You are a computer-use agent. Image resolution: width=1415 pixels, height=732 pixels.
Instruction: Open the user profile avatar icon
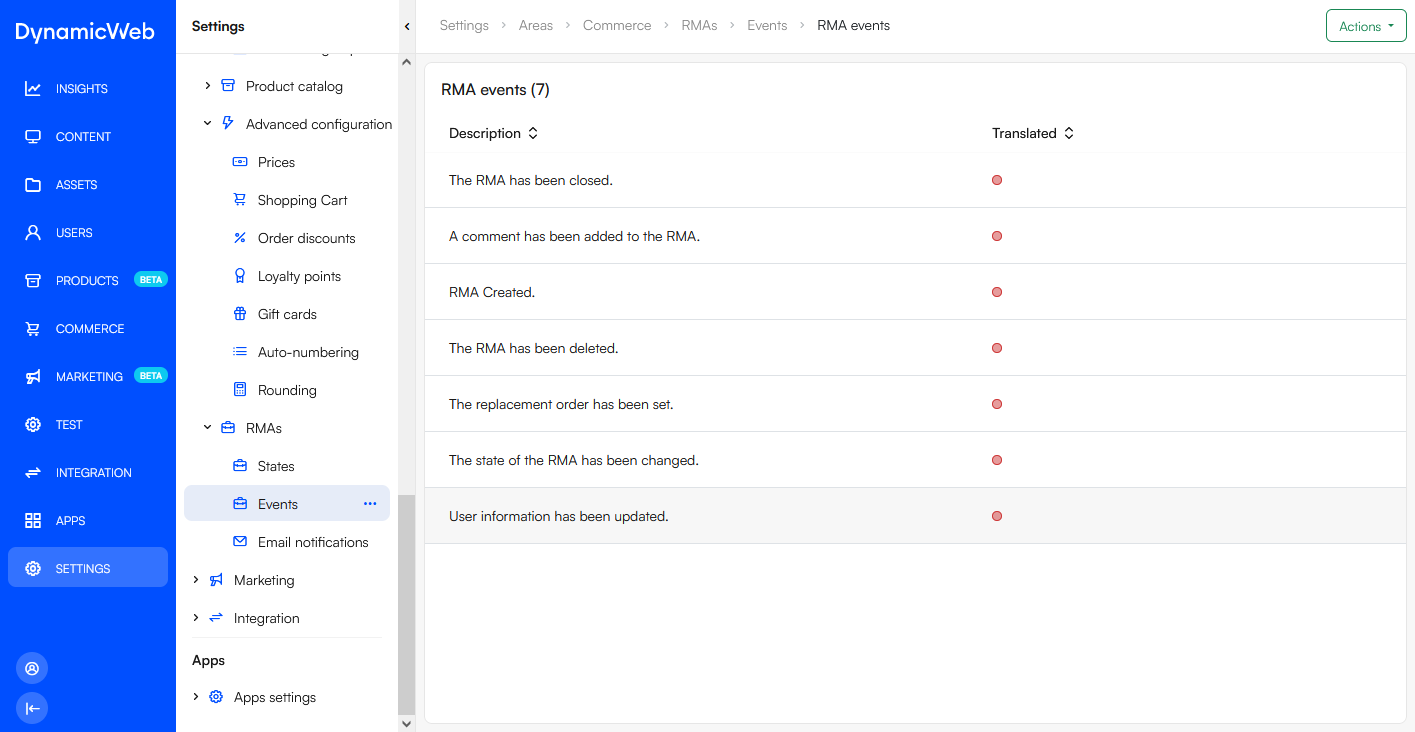[x=32, y=668]
